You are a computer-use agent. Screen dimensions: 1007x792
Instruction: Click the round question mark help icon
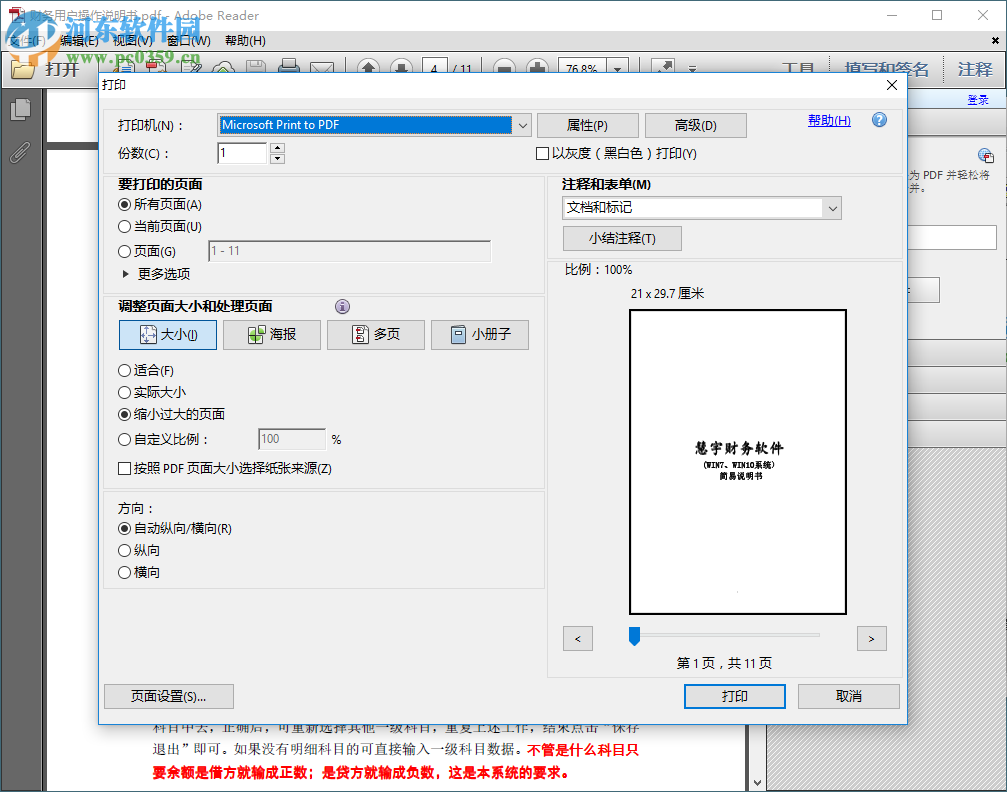point(878,119)
